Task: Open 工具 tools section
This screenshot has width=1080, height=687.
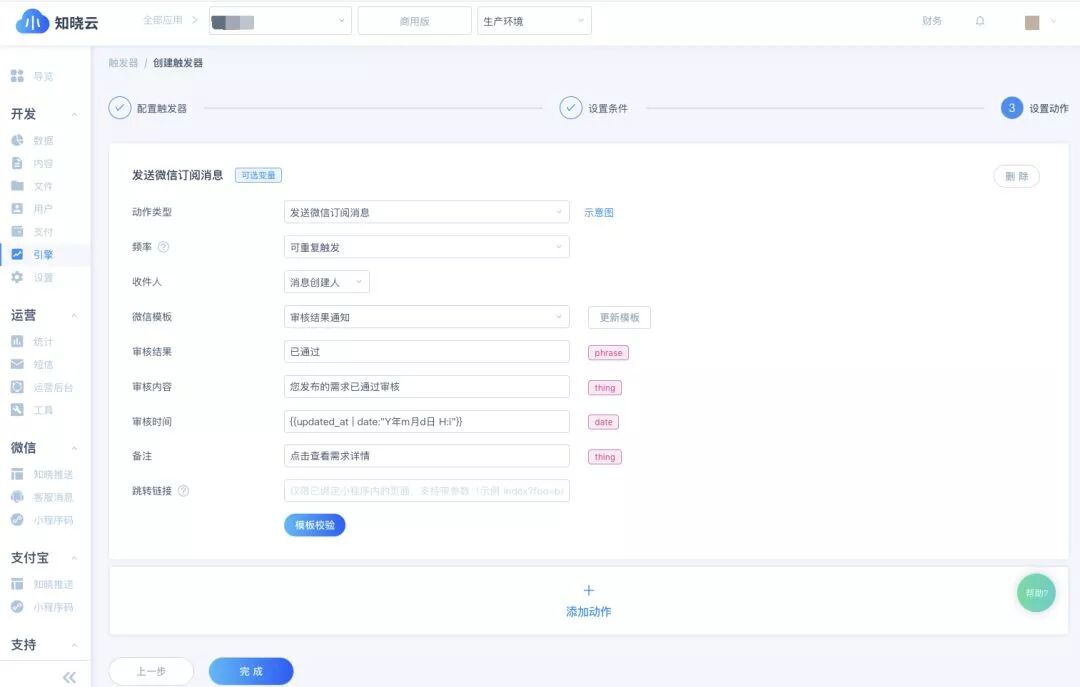Action: point(32,410)
